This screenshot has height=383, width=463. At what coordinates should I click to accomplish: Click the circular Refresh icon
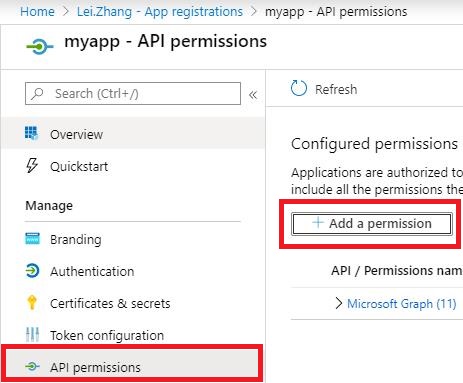coord(299,88)
